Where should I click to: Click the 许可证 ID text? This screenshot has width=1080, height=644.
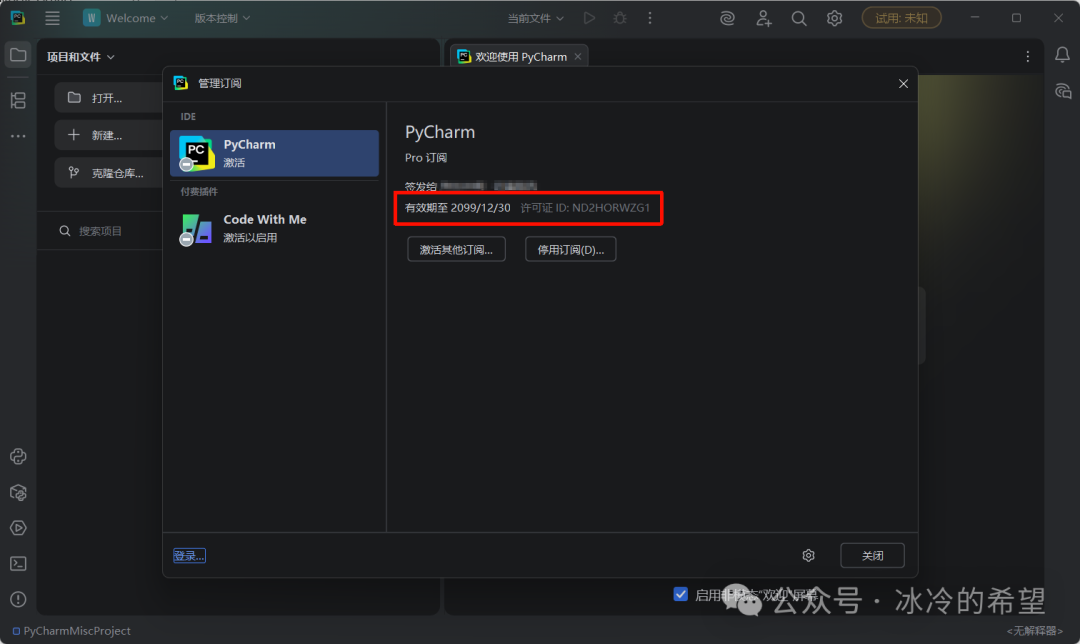point(585,208)
